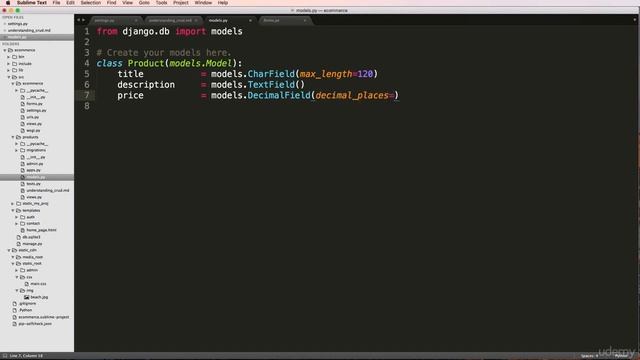This screenshot has width=640, height=360.
Task: Open the Apple menu
Action: [7, 3]
